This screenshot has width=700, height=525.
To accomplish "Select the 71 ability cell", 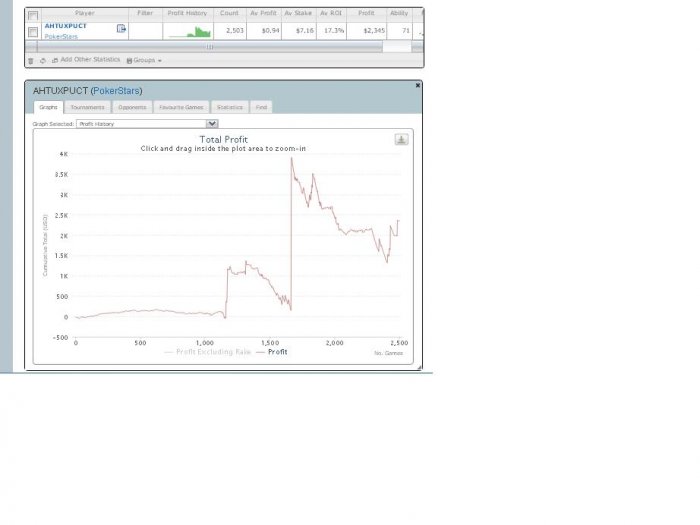I will (399, 31).
